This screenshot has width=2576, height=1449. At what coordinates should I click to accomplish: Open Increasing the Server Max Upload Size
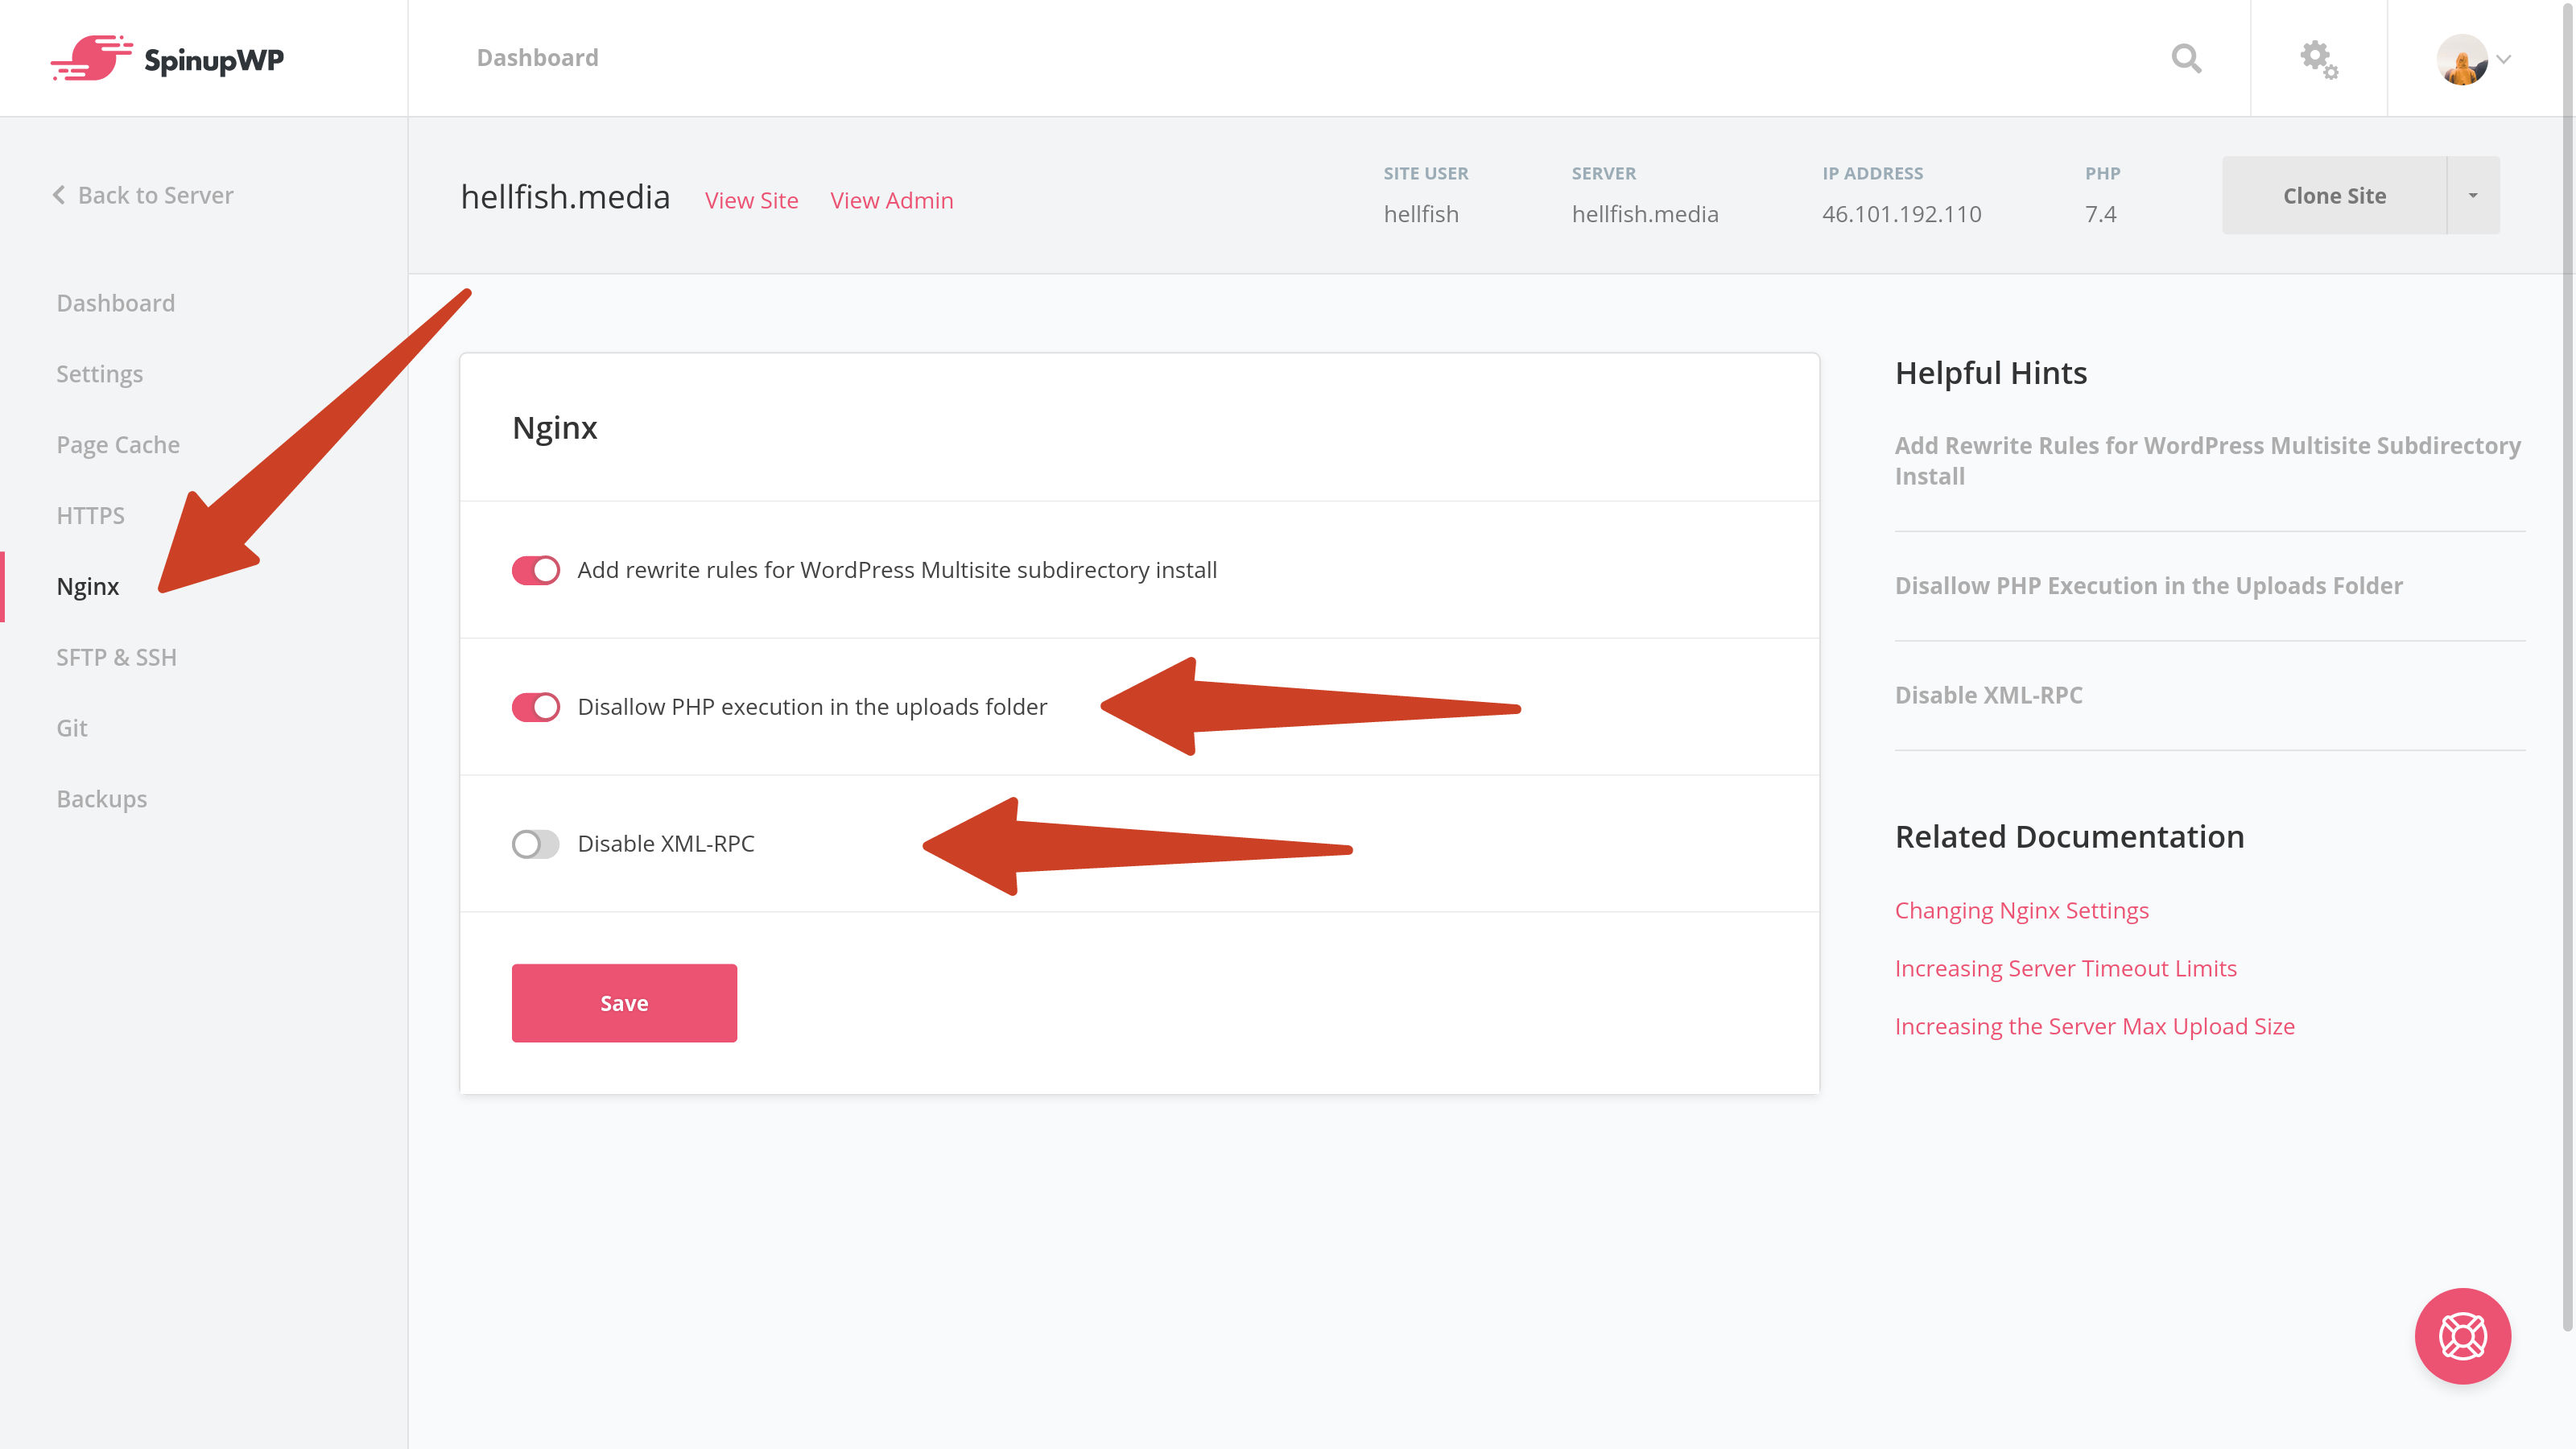click(2094, 1027)
